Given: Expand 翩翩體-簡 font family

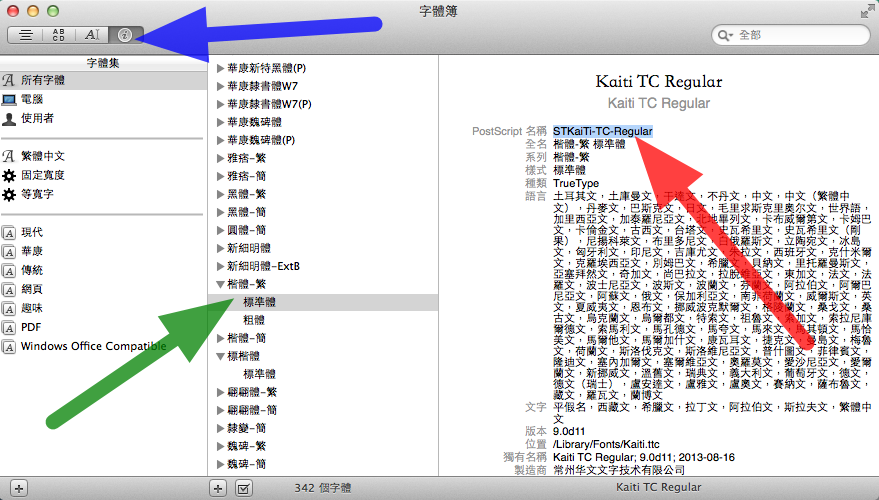Looking at the screenshot, I should (x=220, y=410).
